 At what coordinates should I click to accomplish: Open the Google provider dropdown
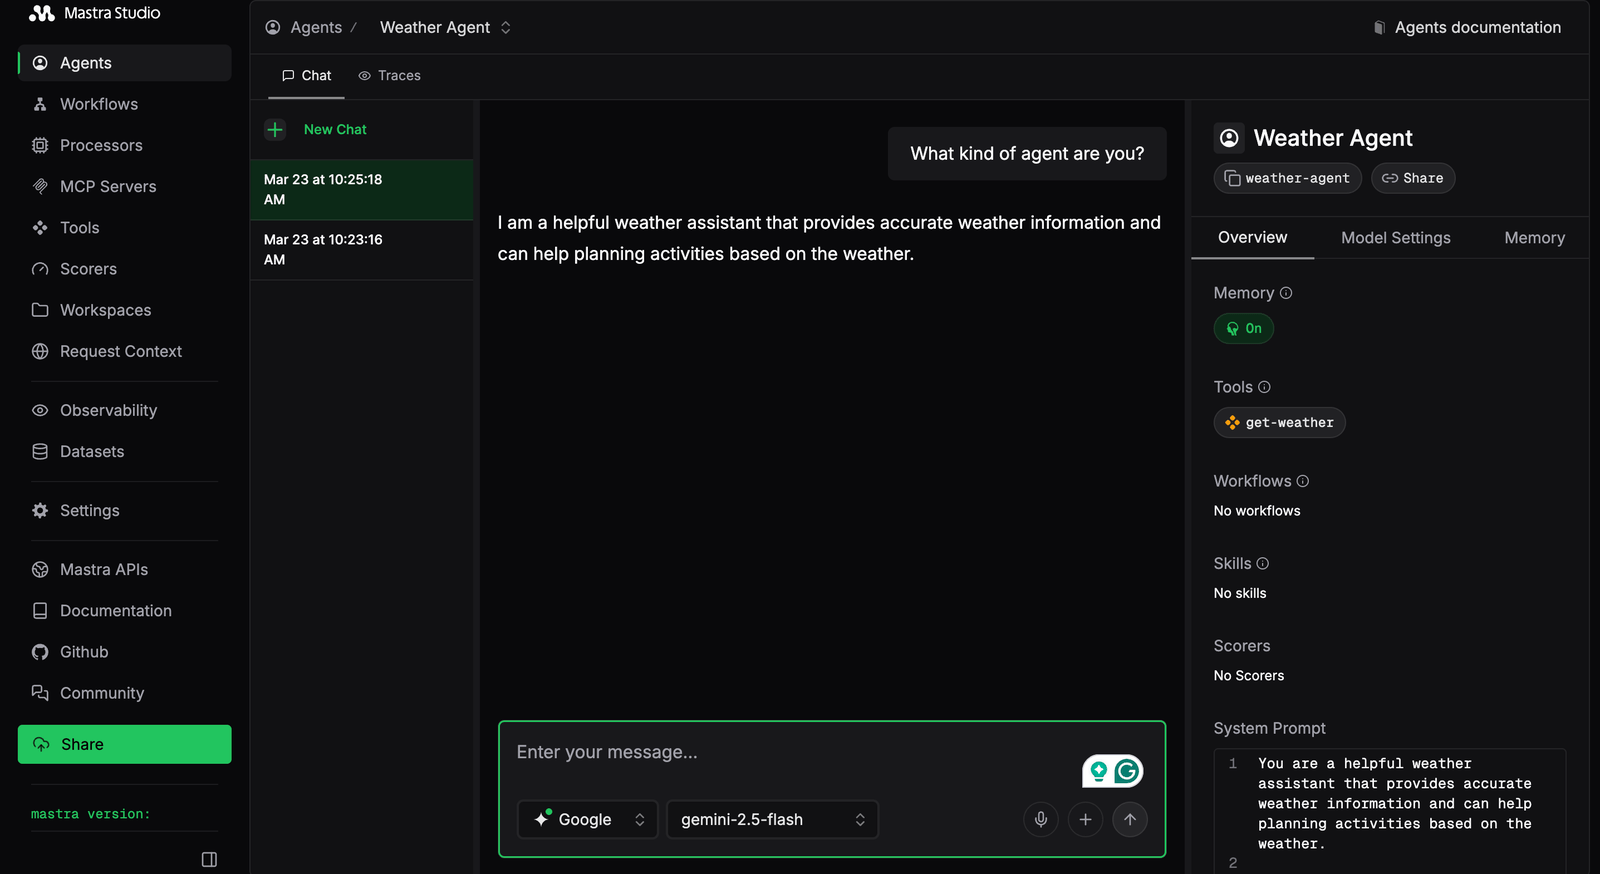(x=587, y=819)
